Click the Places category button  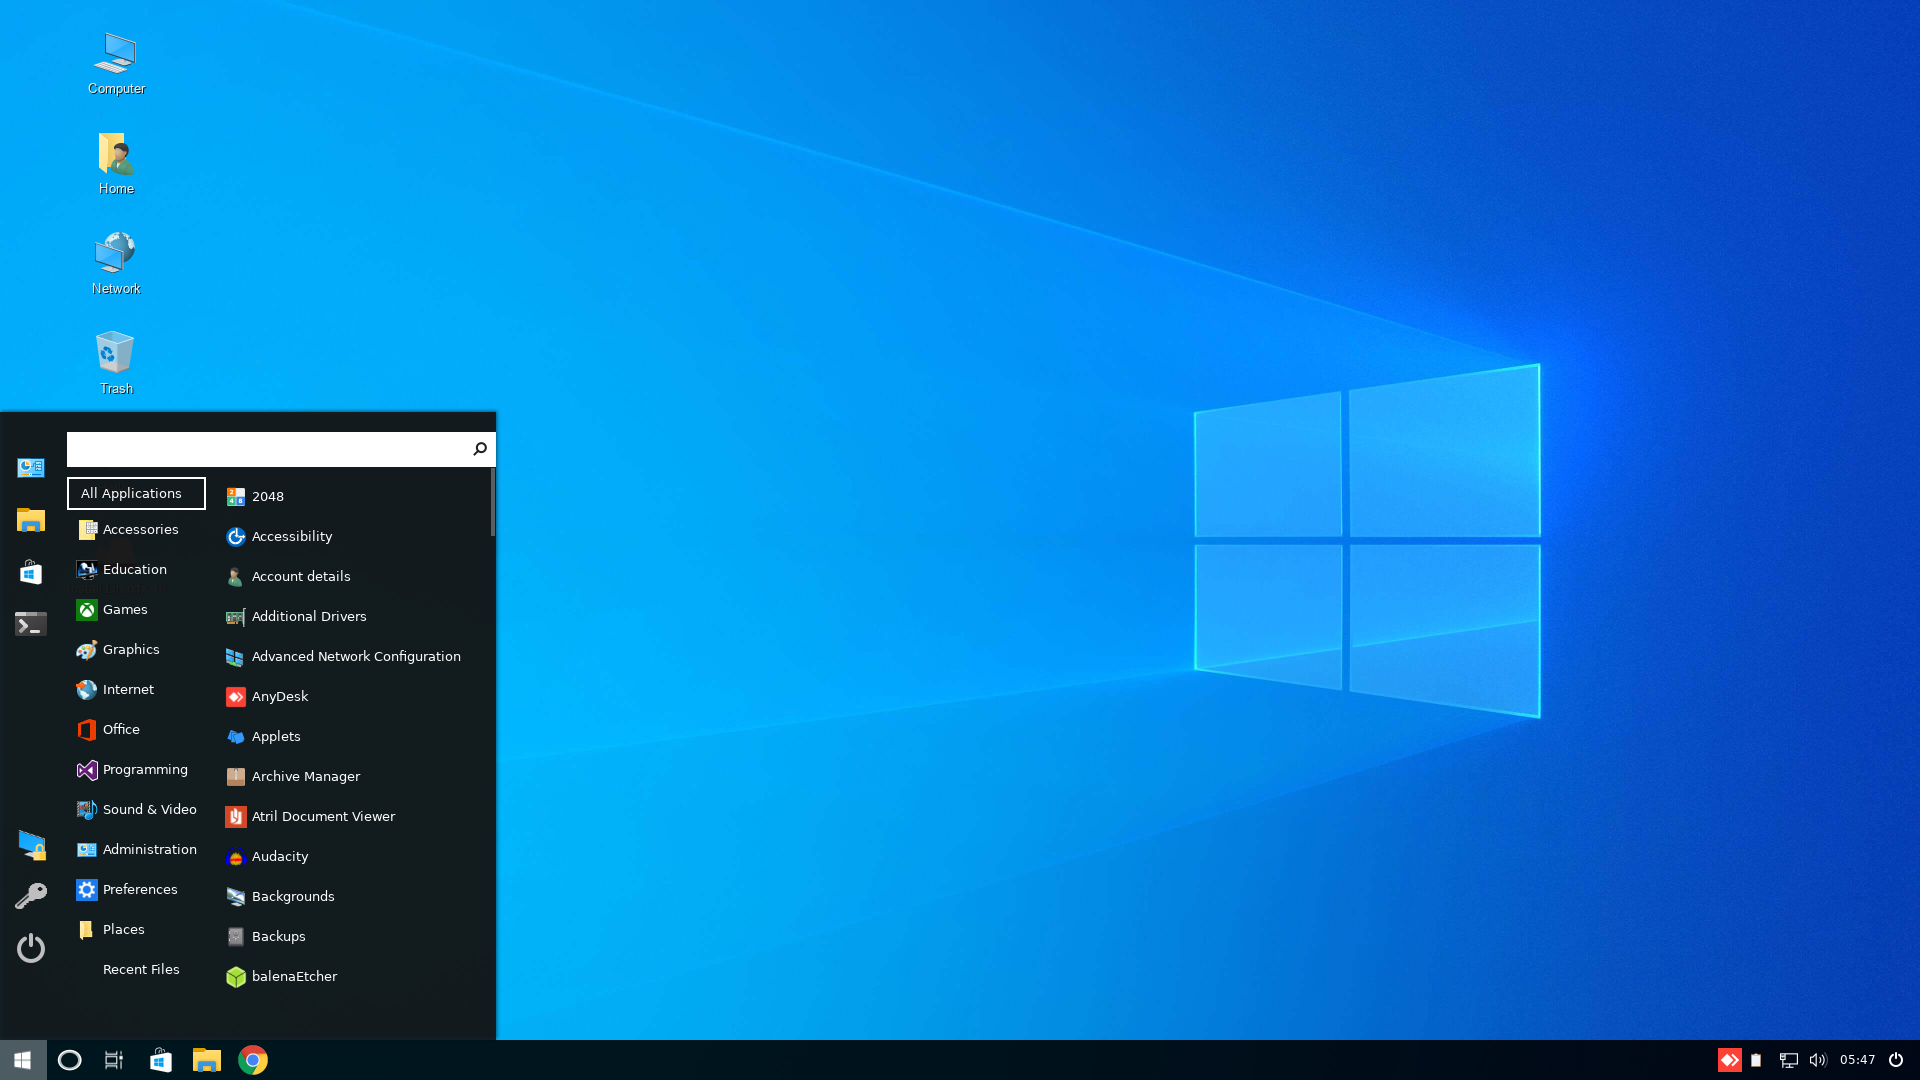124,928
